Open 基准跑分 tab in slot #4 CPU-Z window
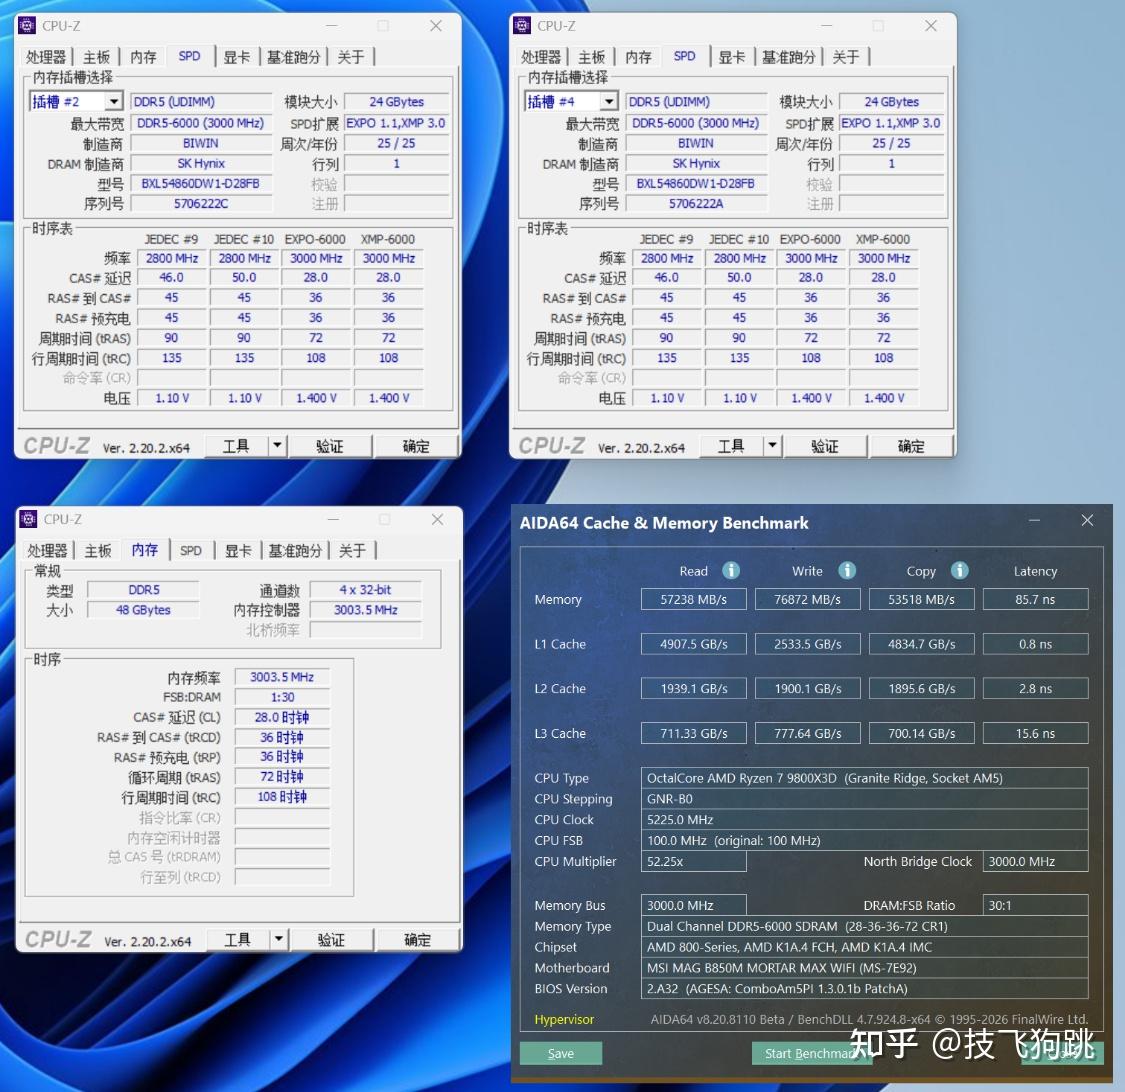 pyautogui.click(x=788, y=57)
